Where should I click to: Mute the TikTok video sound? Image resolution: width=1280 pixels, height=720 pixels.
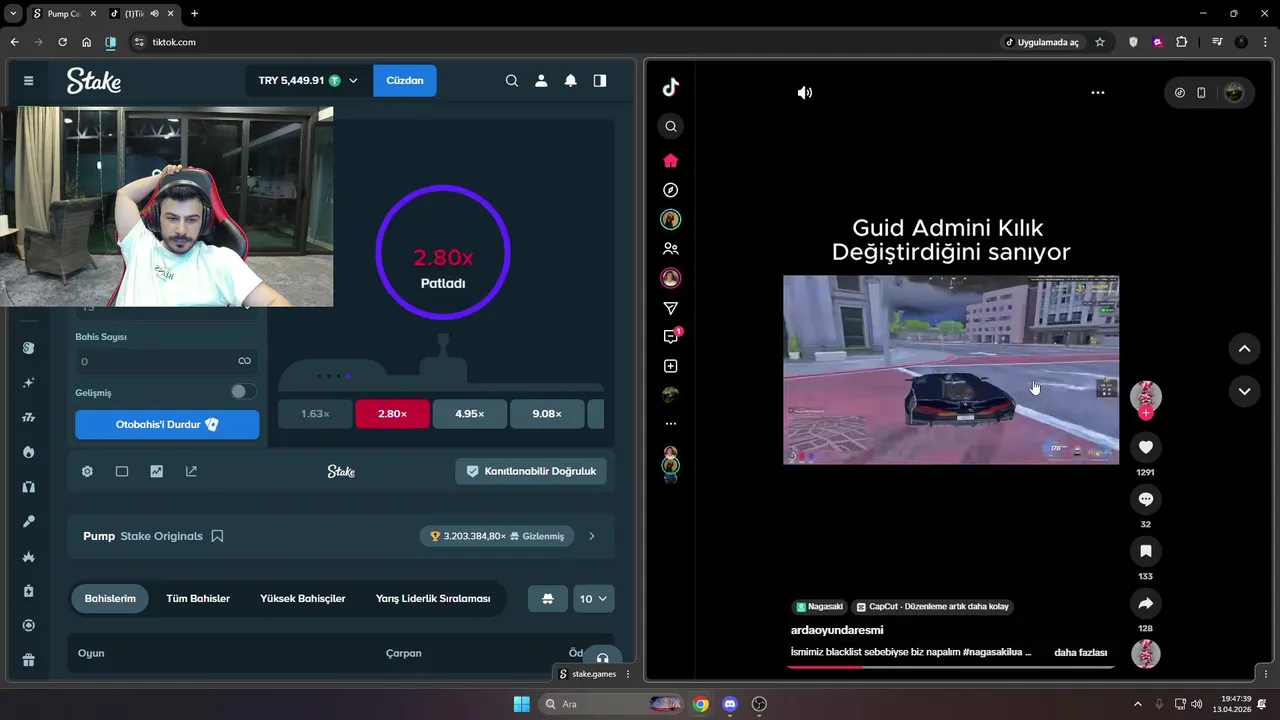(805, 93)
